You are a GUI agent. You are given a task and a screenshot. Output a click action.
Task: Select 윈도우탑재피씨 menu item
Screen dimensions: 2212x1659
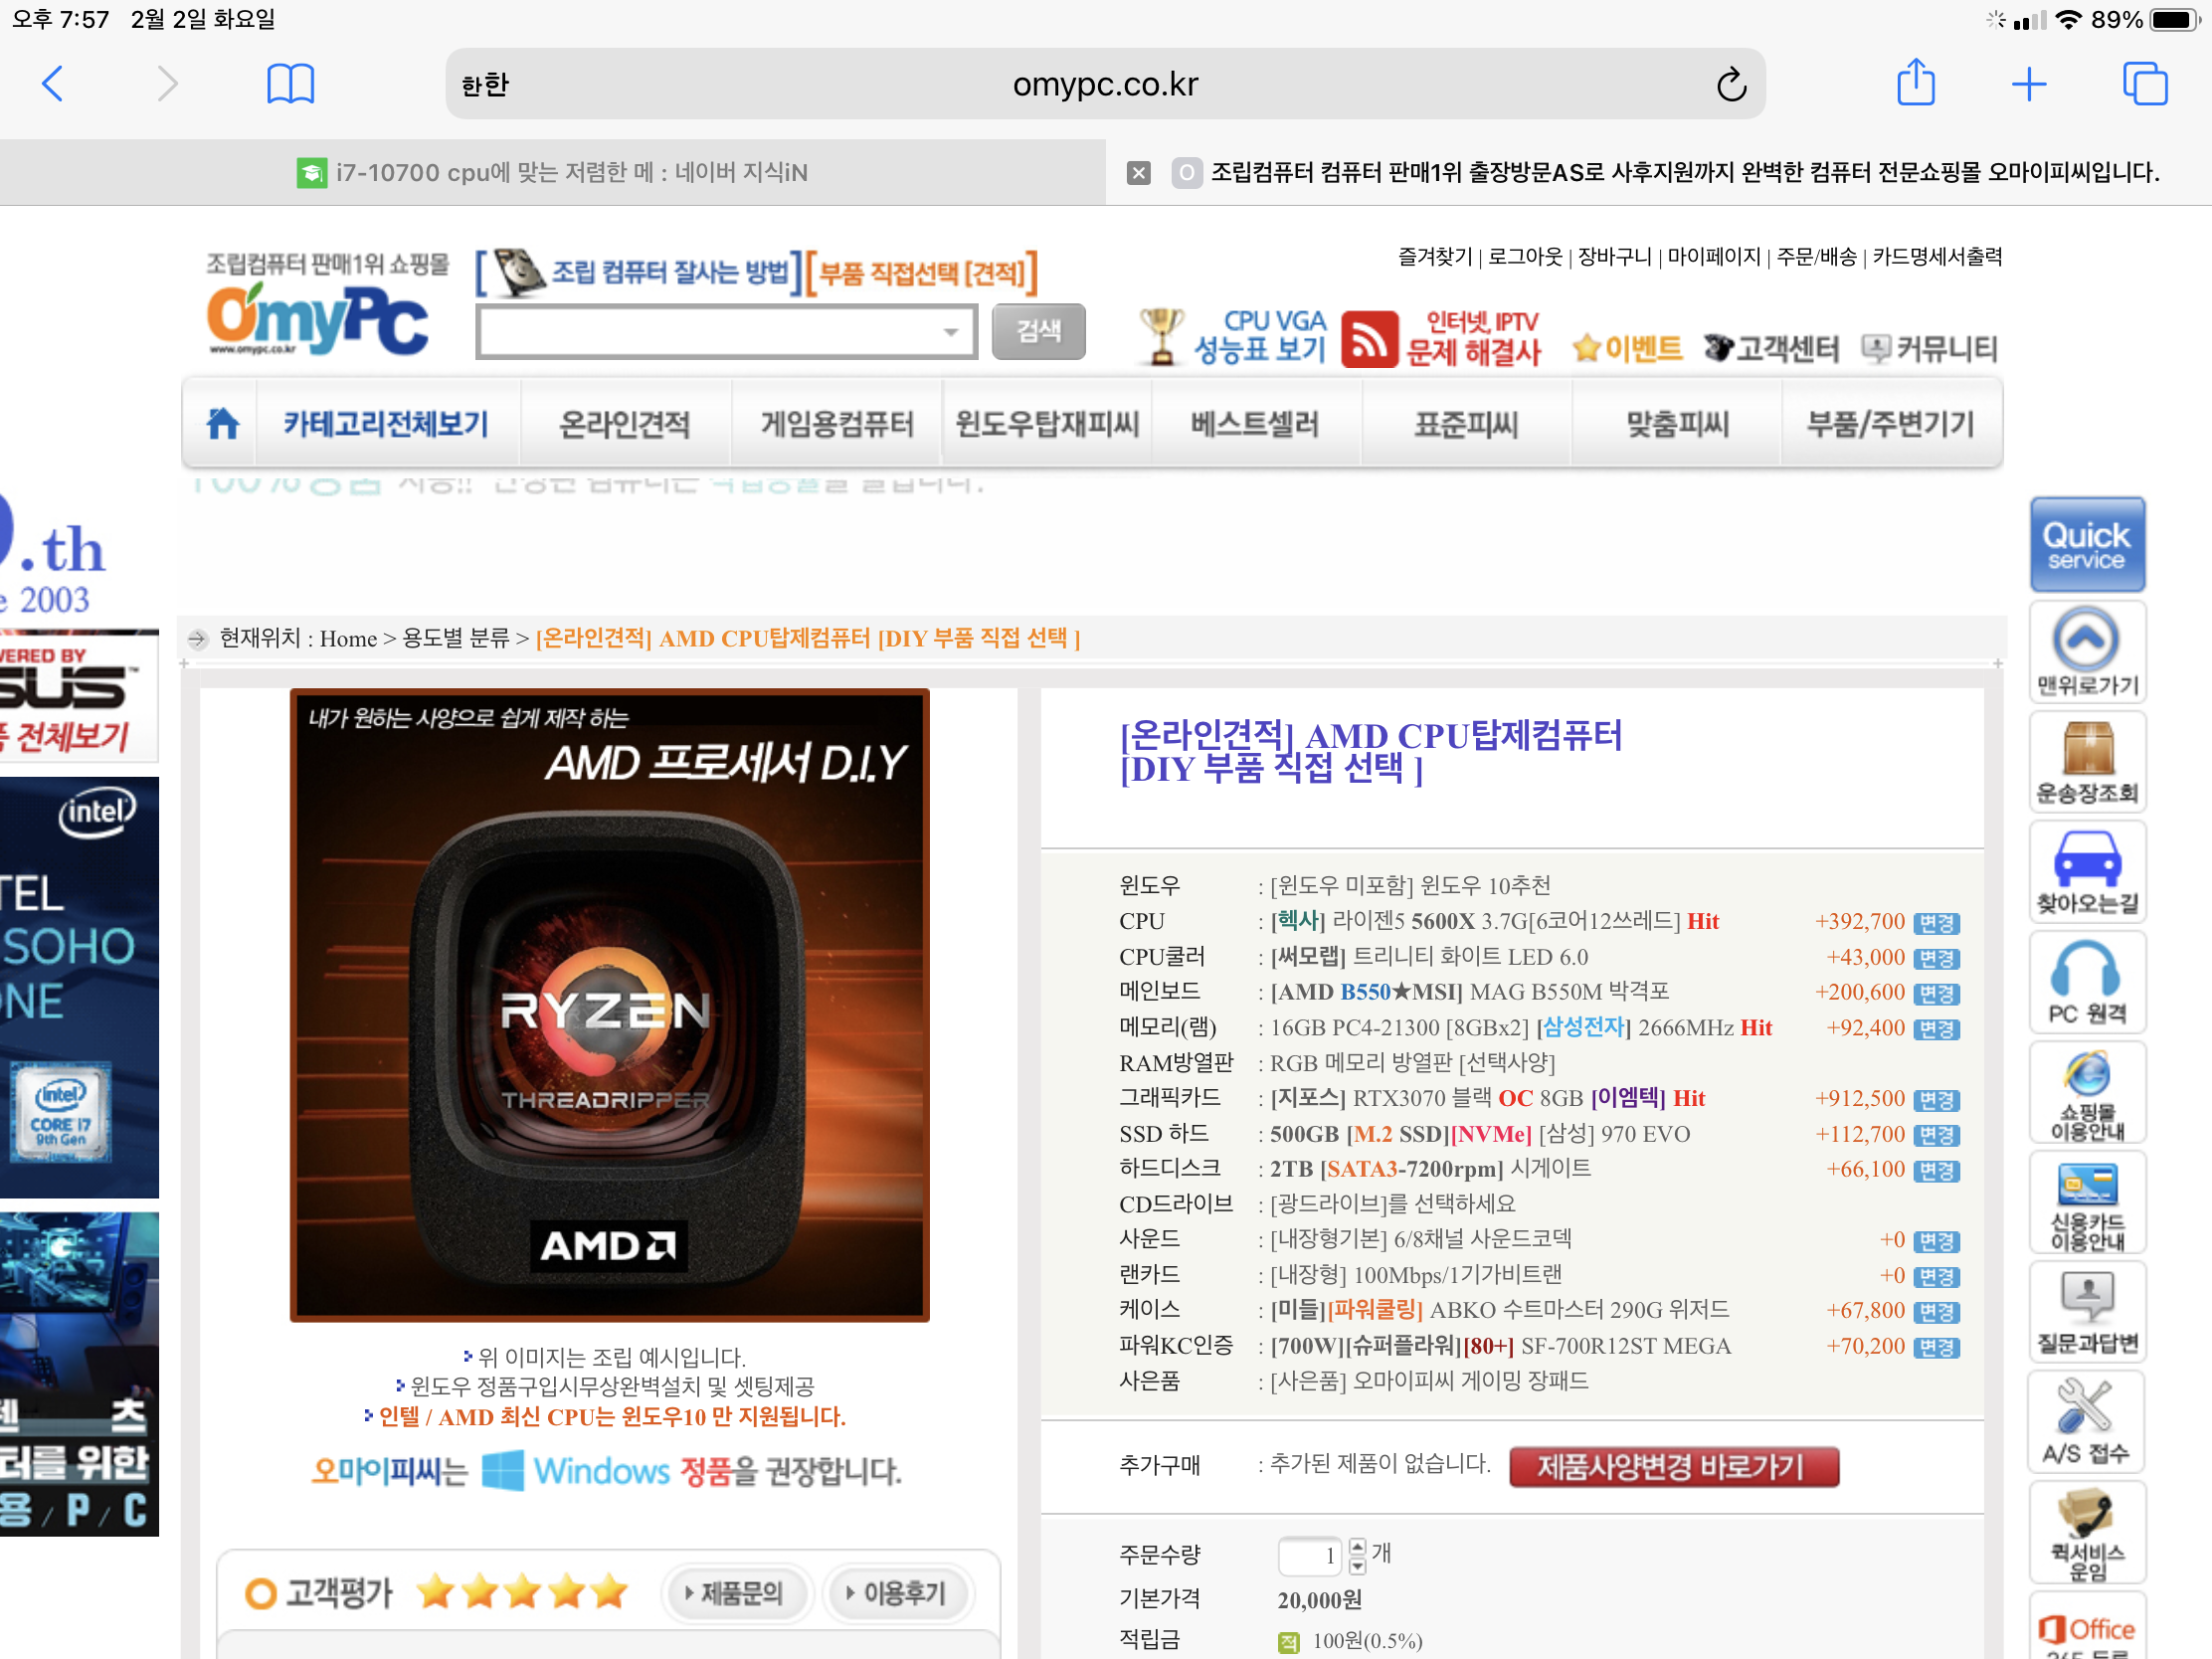(x=1047, y=424)
